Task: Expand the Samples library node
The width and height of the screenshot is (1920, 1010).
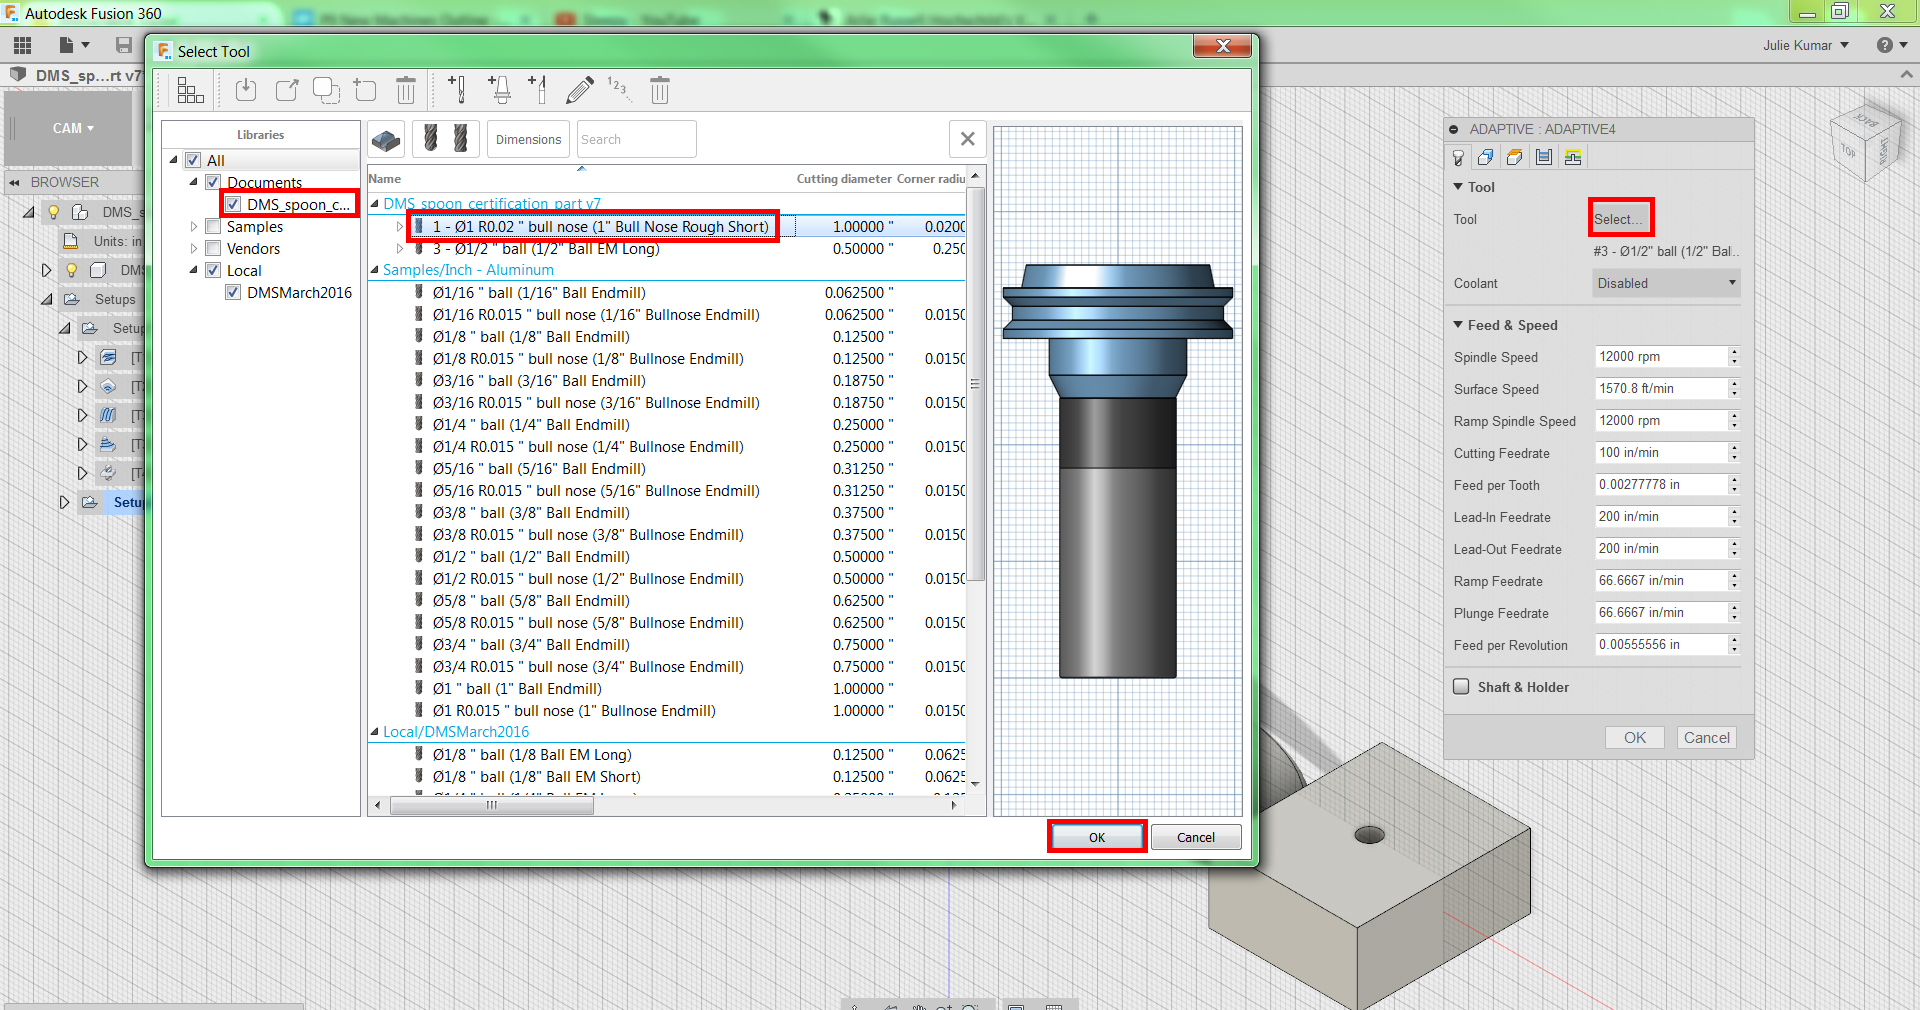Action: [x=194, y=227]
